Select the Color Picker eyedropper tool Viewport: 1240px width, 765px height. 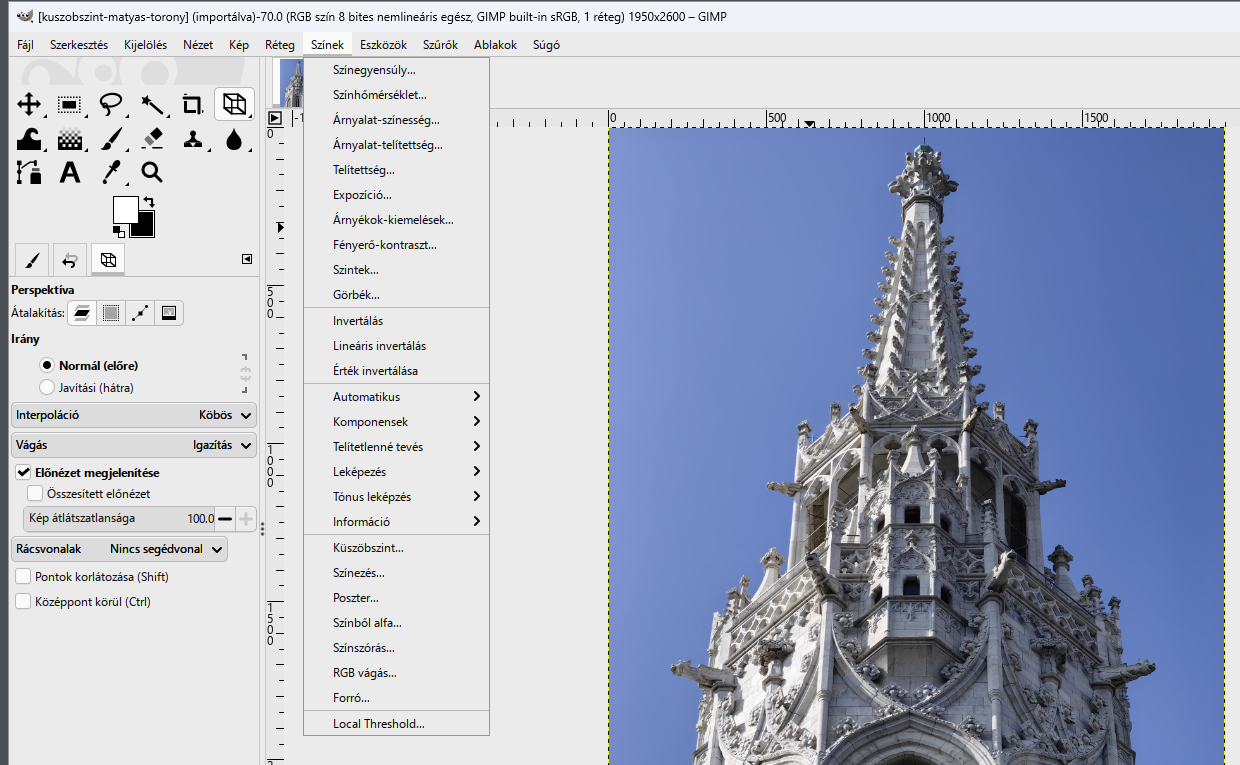point(111,172)
